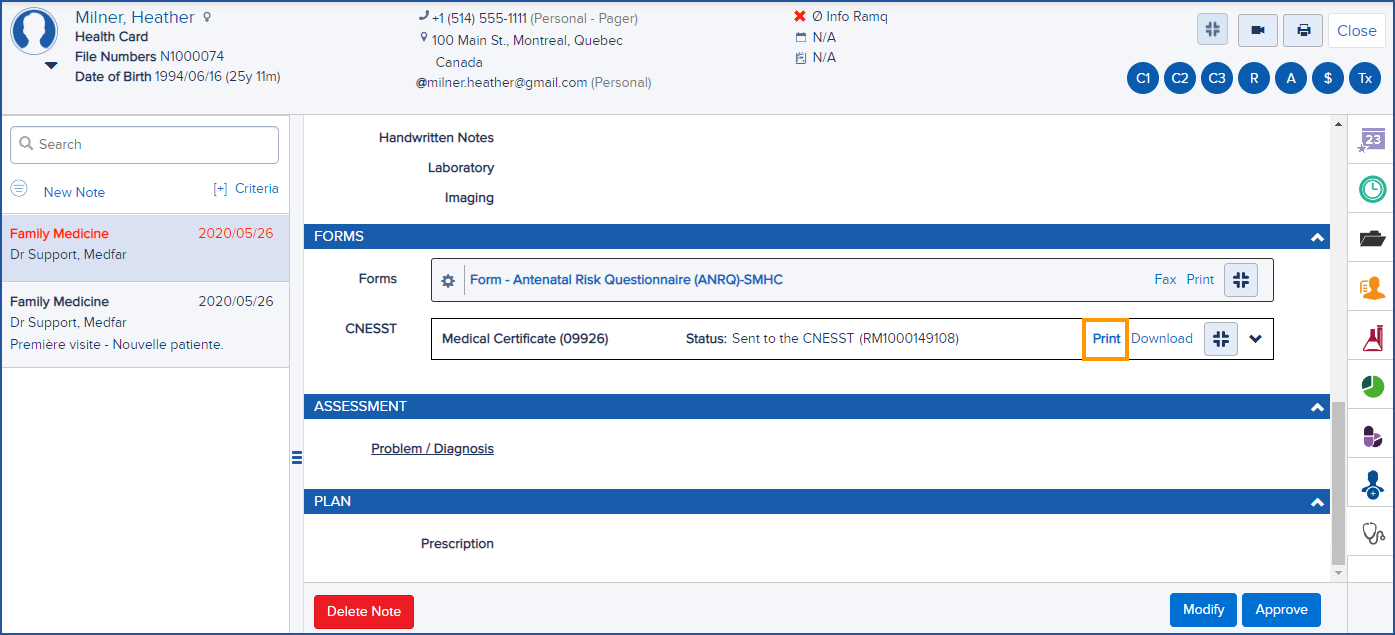Open the patient contact information icon

coord(1371,286)
